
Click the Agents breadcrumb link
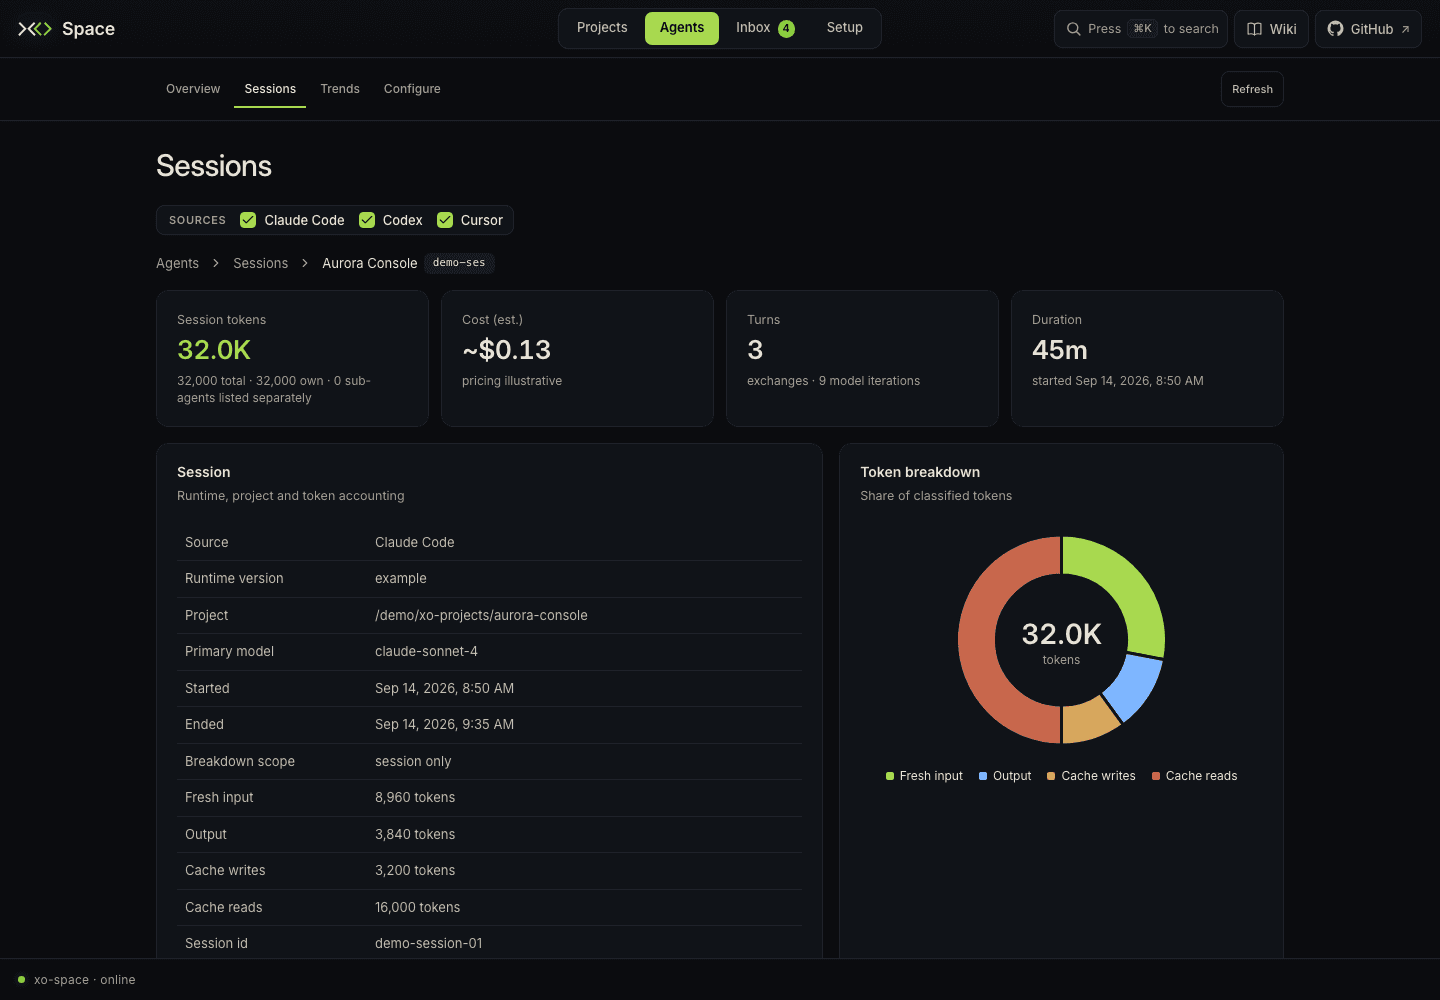click(177, 263)
